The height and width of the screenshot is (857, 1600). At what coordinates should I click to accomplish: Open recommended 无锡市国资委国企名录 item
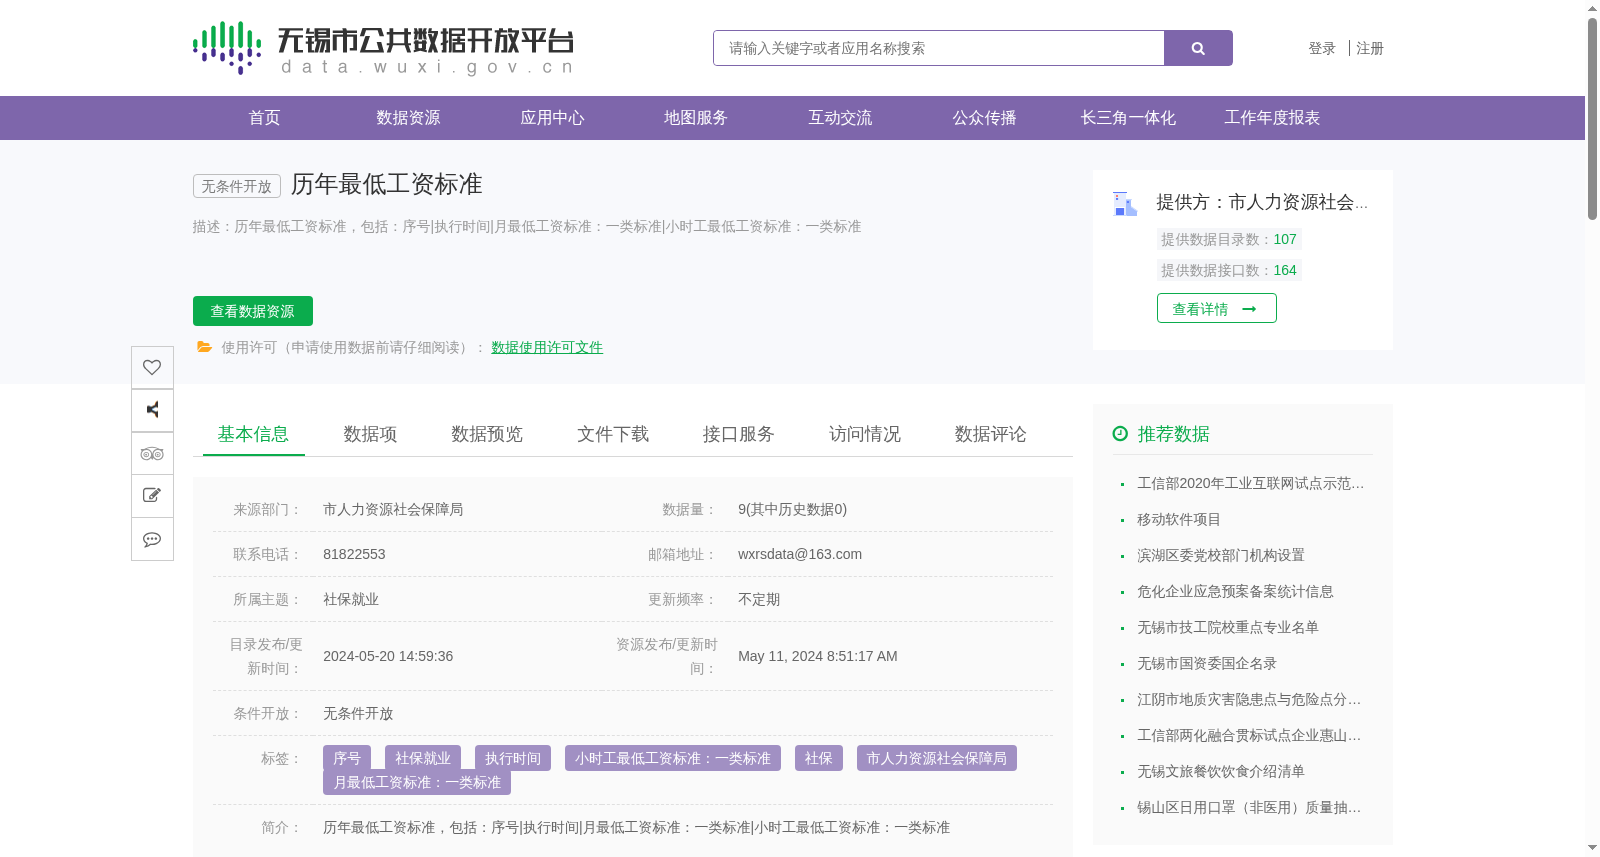(x=1207, y=663)
